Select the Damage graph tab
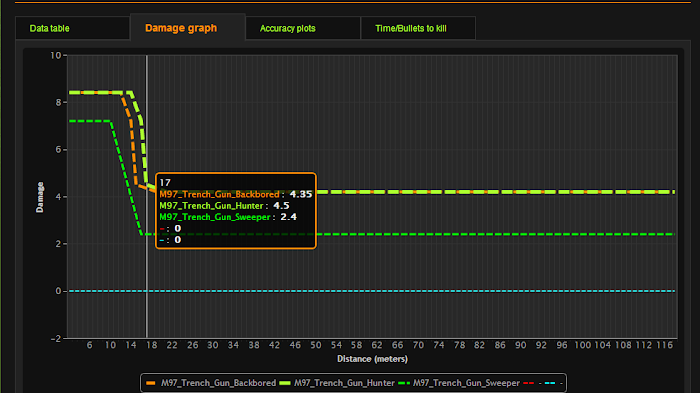The width and height of the screenshot is (700, 393). 188,27
